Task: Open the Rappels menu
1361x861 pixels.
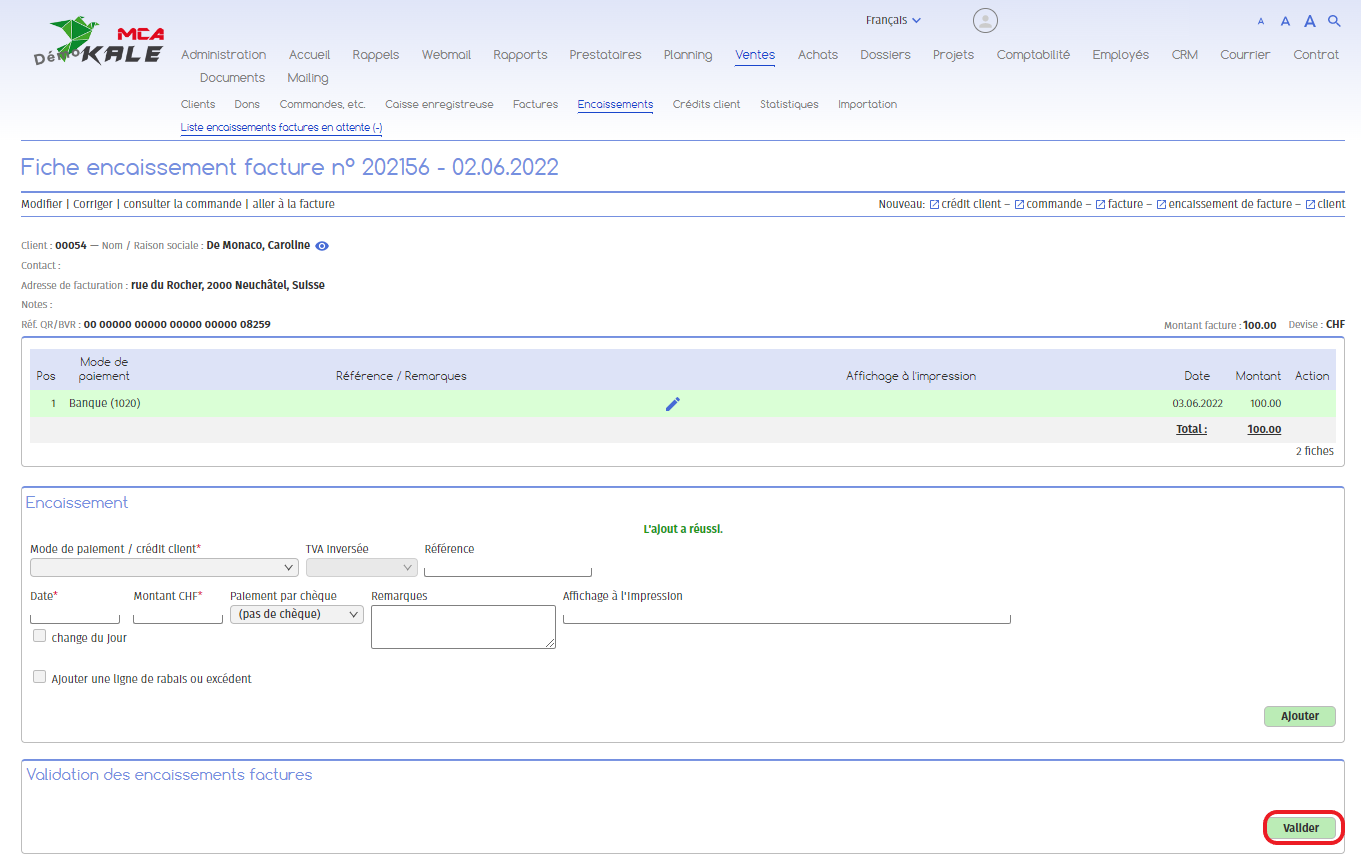Action: [376, 55]
